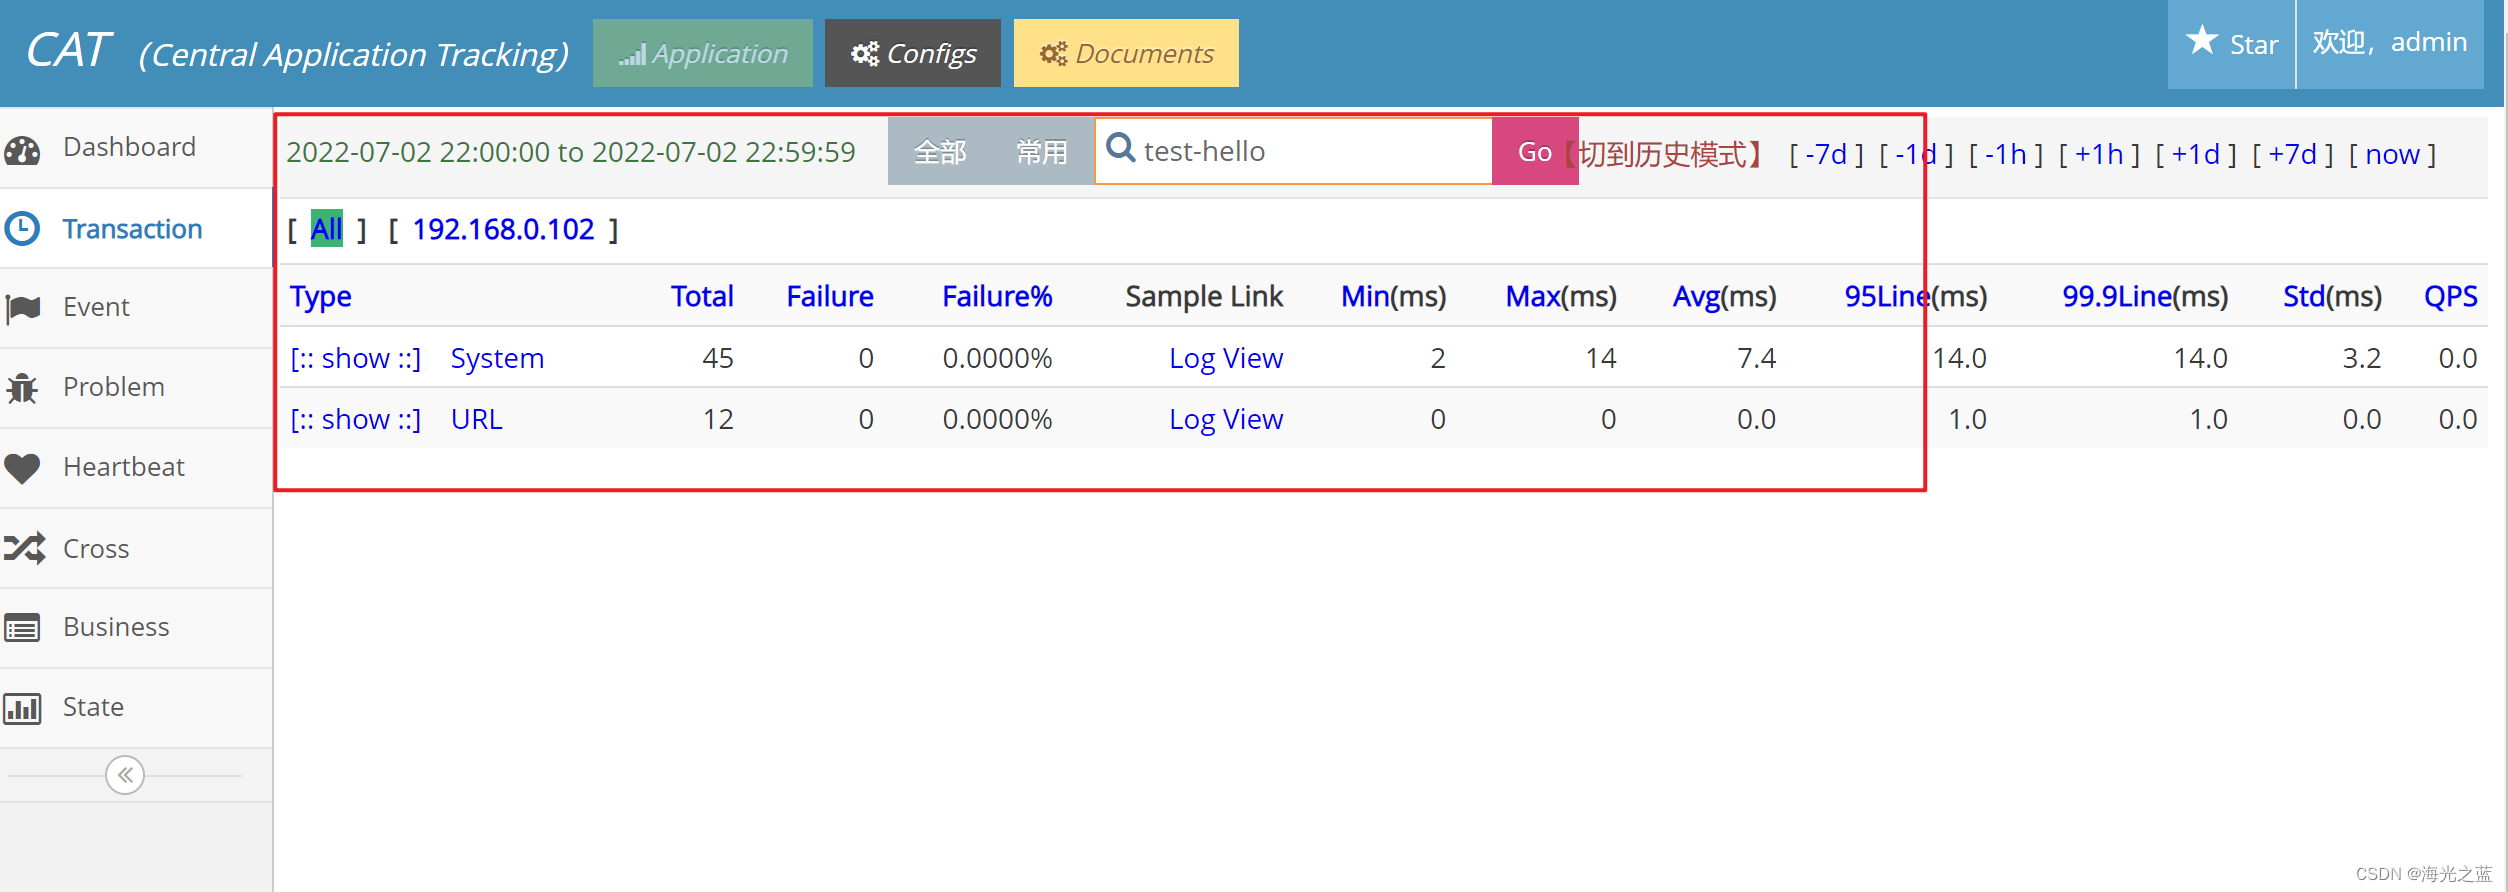Open the State report
This screenshot has width=2508, height=892.
pyautogui.click(x=136, y=708)
